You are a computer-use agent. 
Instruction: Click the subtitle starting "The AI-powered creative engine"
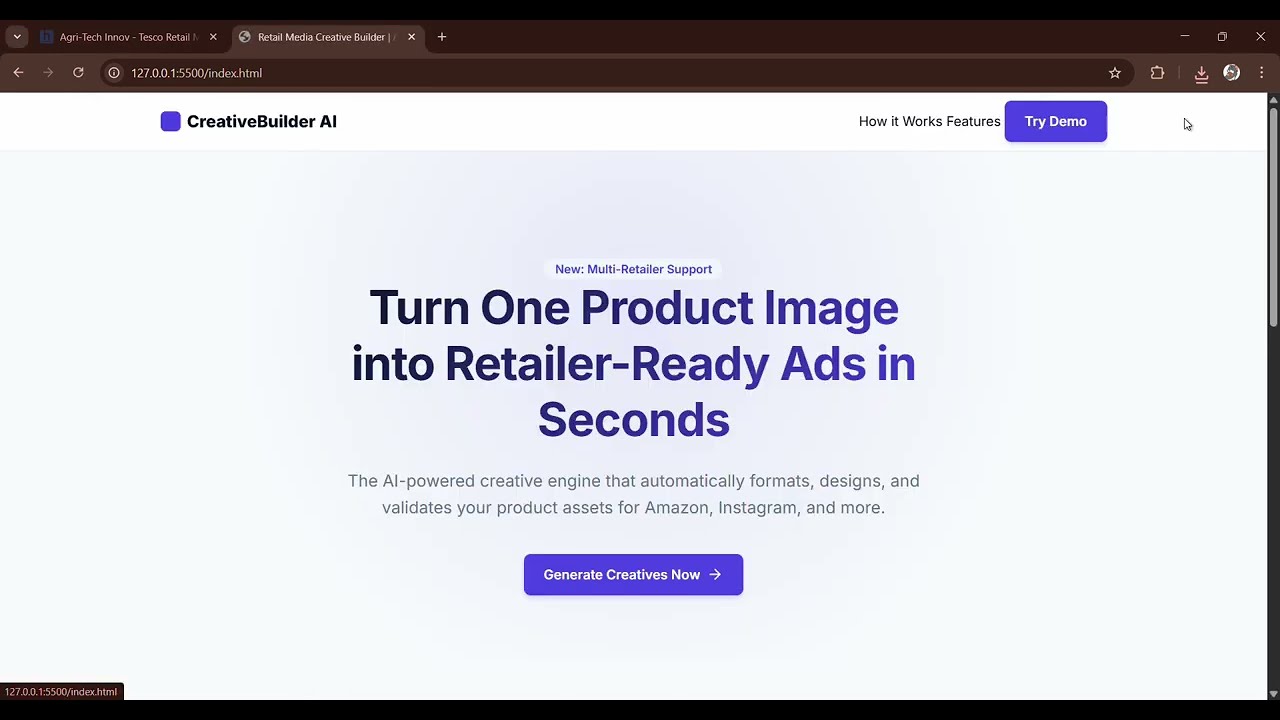coord(634,494)
